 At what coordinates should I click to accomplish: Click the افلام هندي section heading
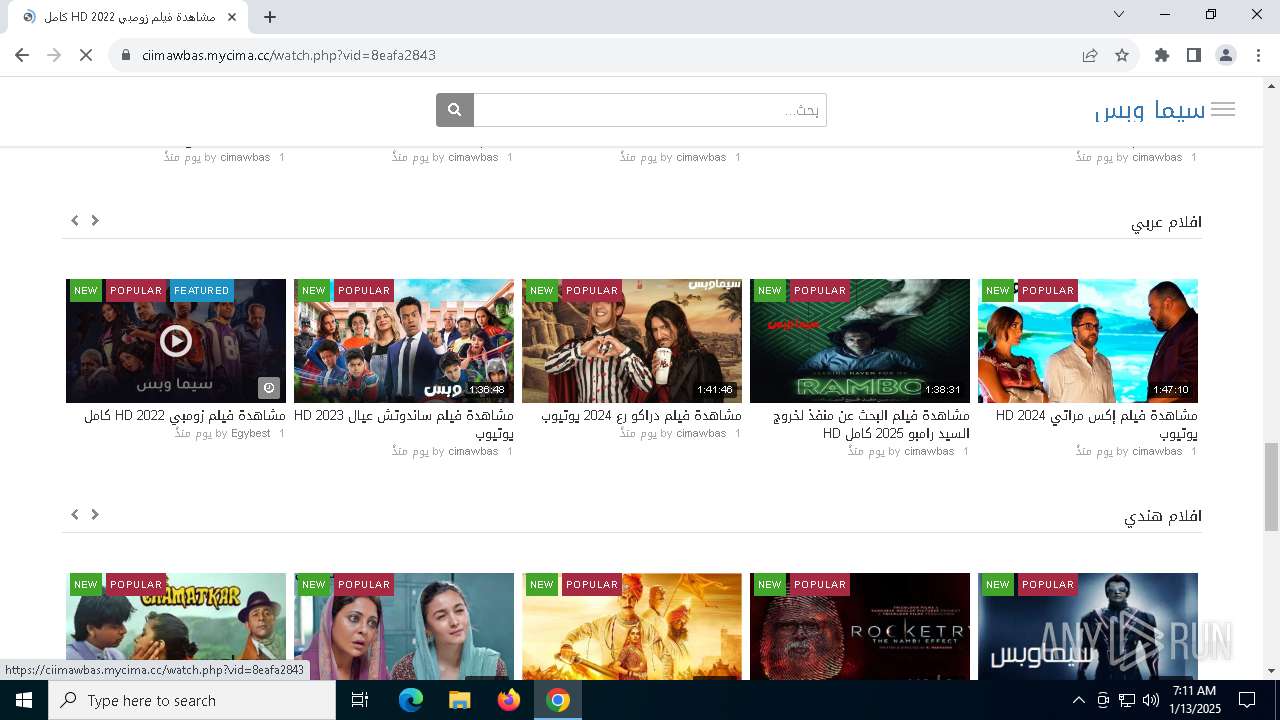pyautogui.click(x=1163, y=516)
